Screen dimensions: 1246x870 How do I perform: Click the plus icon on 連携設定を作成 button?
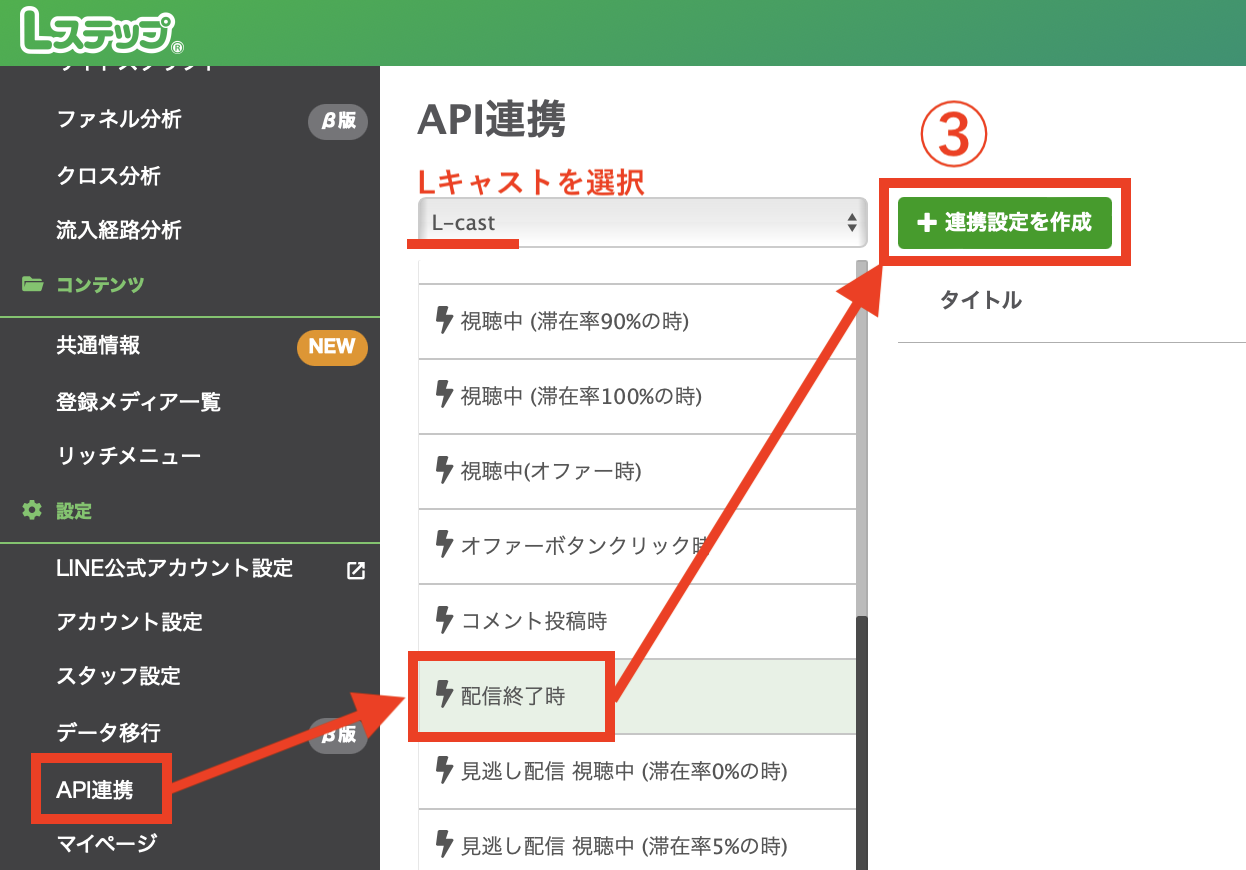(x=925, y=223)
